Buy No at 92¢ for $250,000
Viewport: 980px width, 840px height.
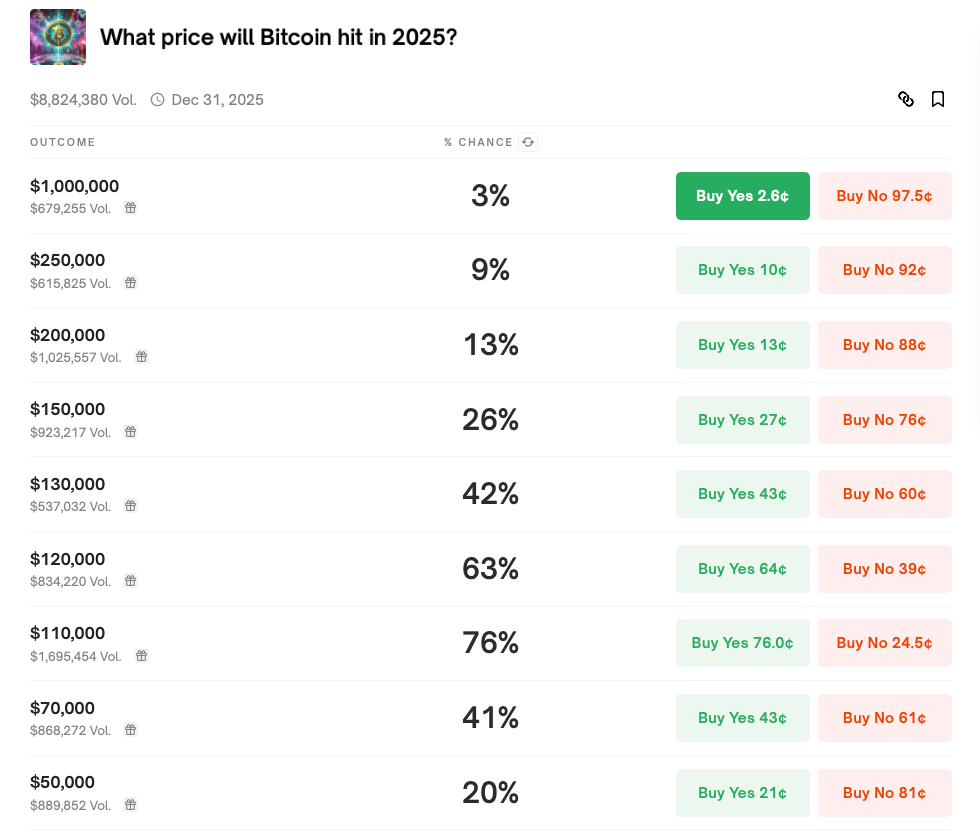point(884,270)
